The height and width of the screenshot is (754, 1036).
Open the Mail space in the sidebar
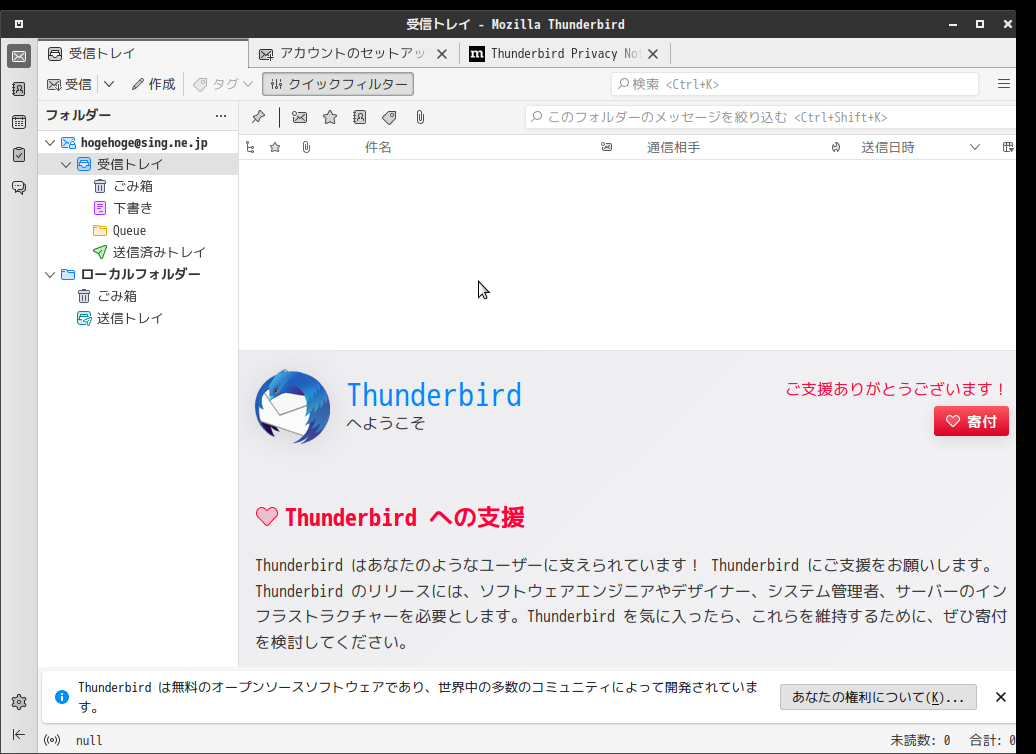[19, 56]
